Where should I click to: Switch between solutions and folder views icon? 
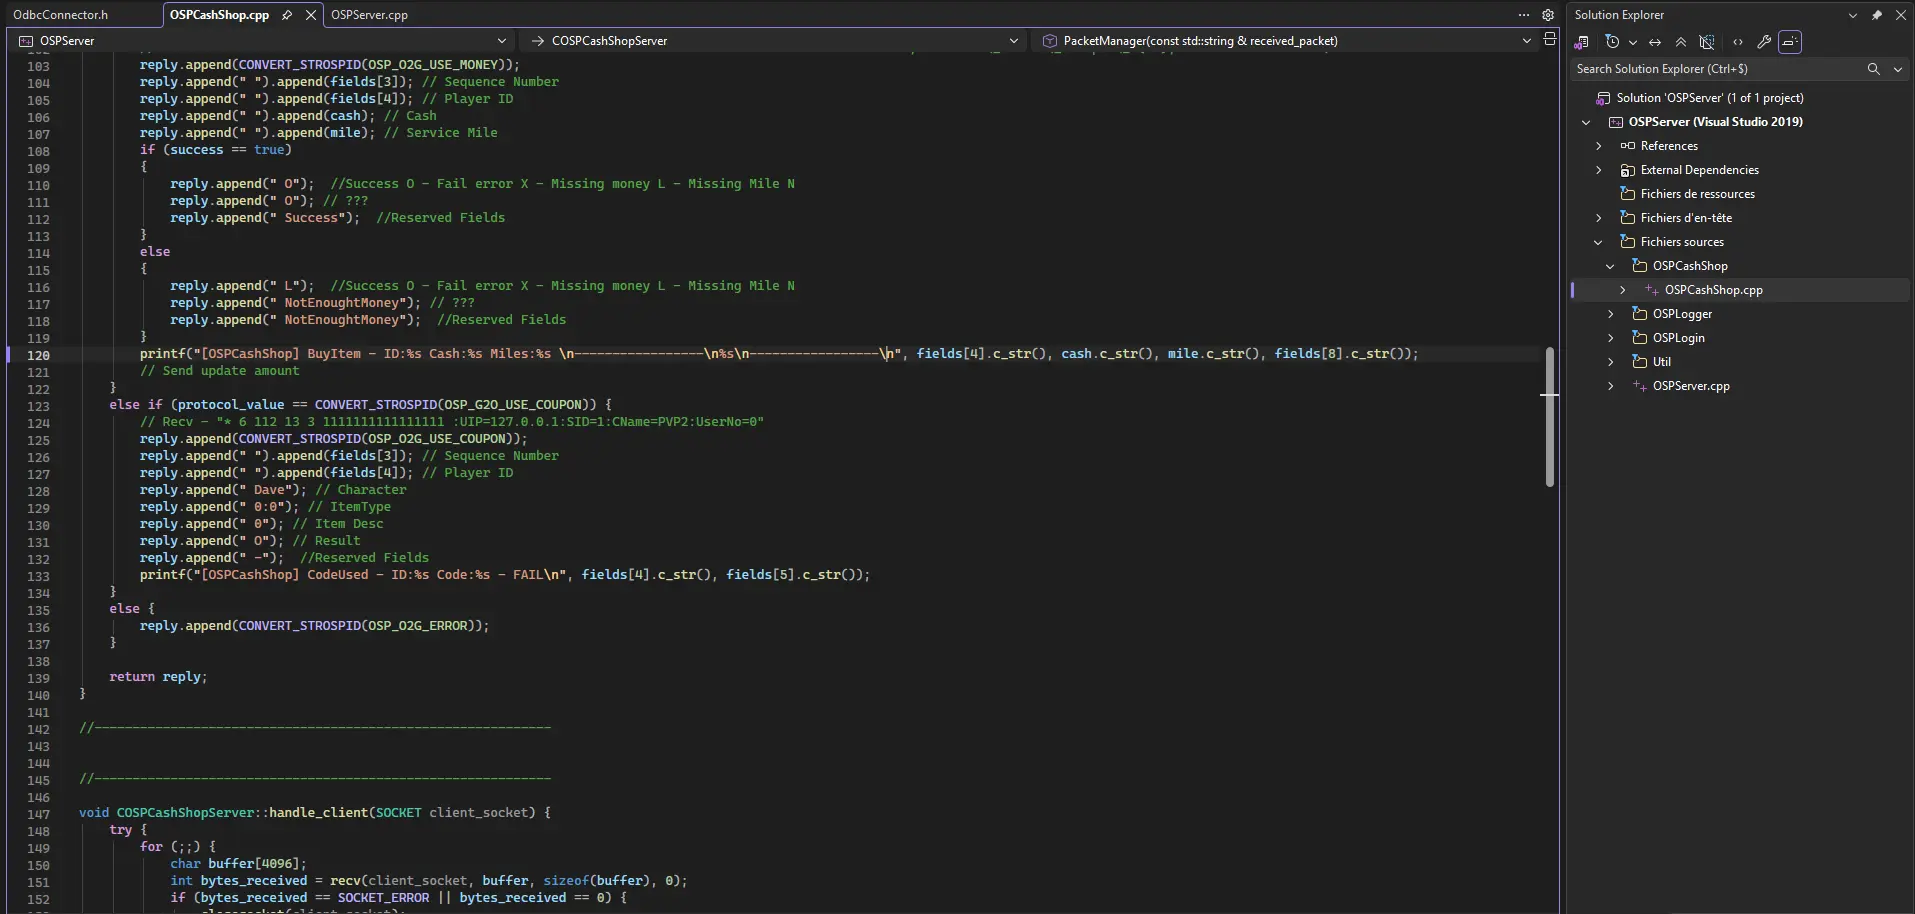(1582, 42)
